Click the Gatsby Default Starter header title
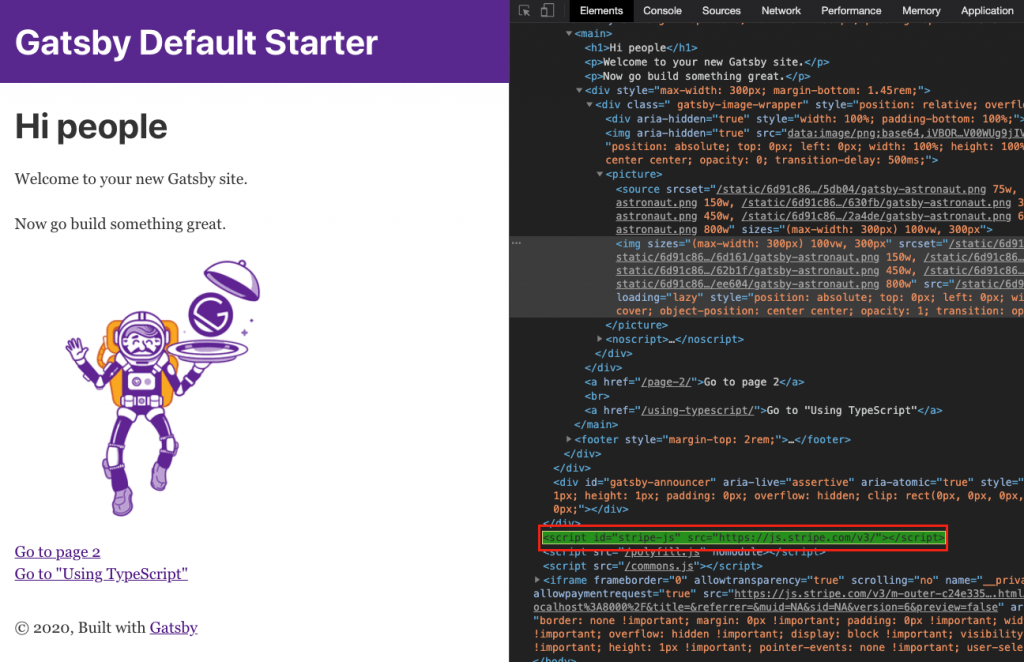 pyautogui.click(x=196, y=43)
